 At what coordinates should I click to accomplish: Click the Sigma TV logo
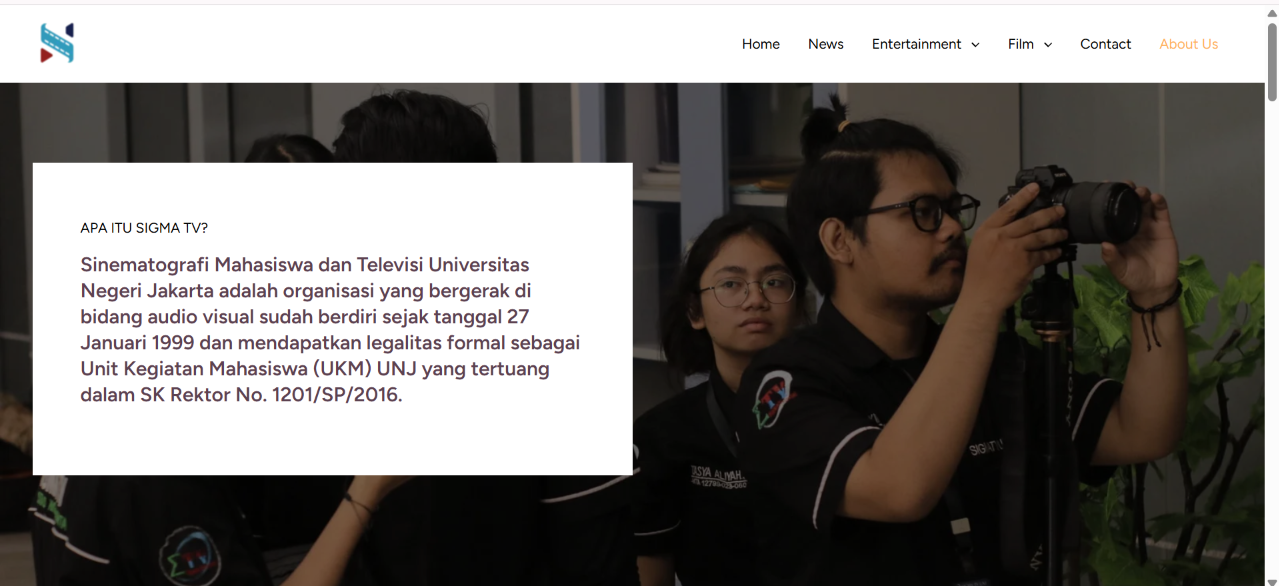point(57,43)
